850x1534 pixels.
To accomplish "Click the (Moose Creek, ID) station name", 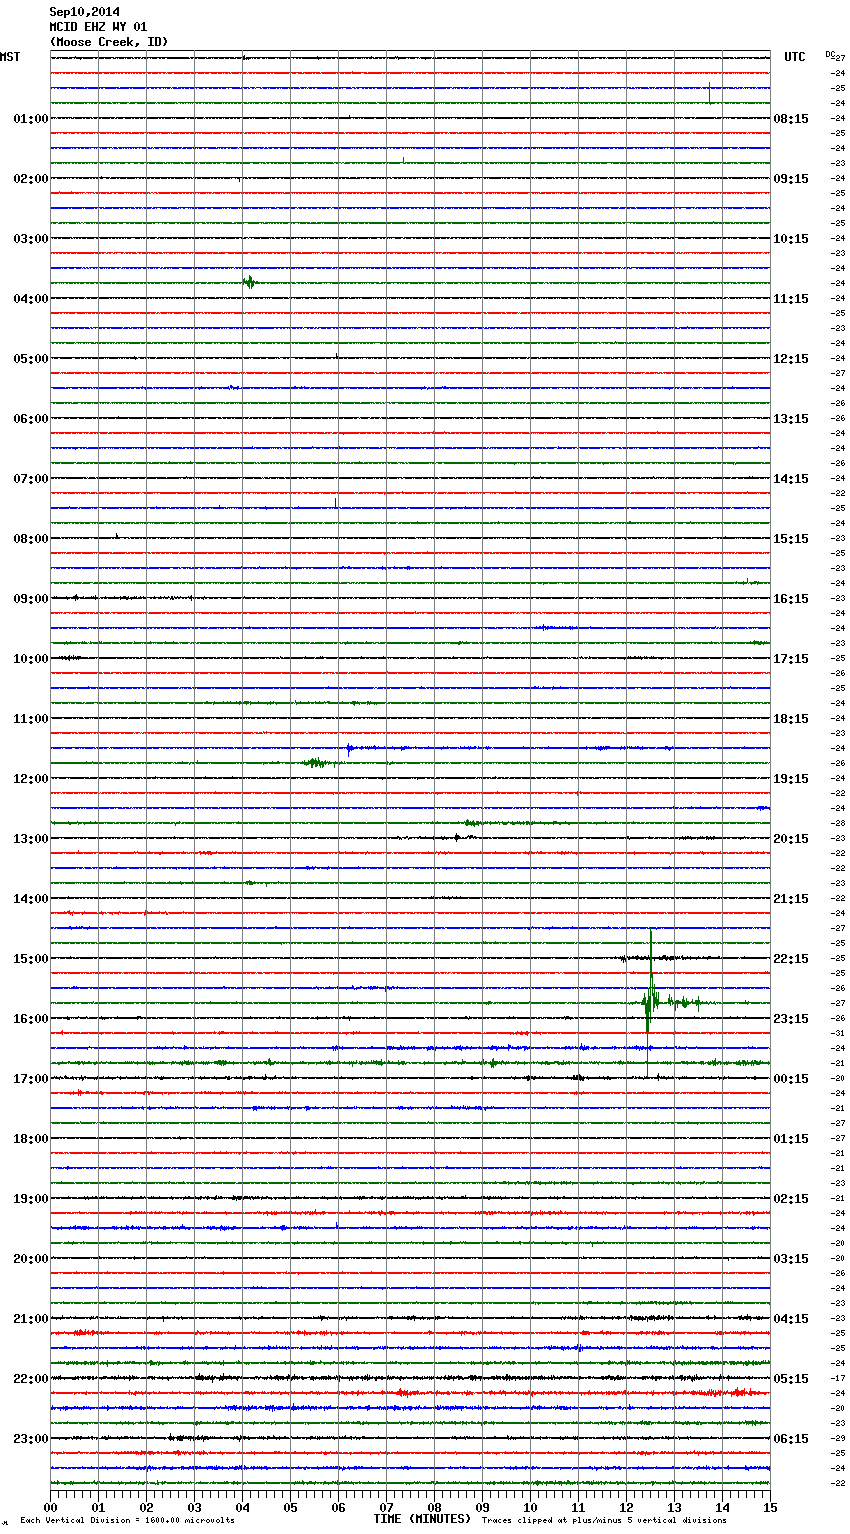I will (109, 42).
